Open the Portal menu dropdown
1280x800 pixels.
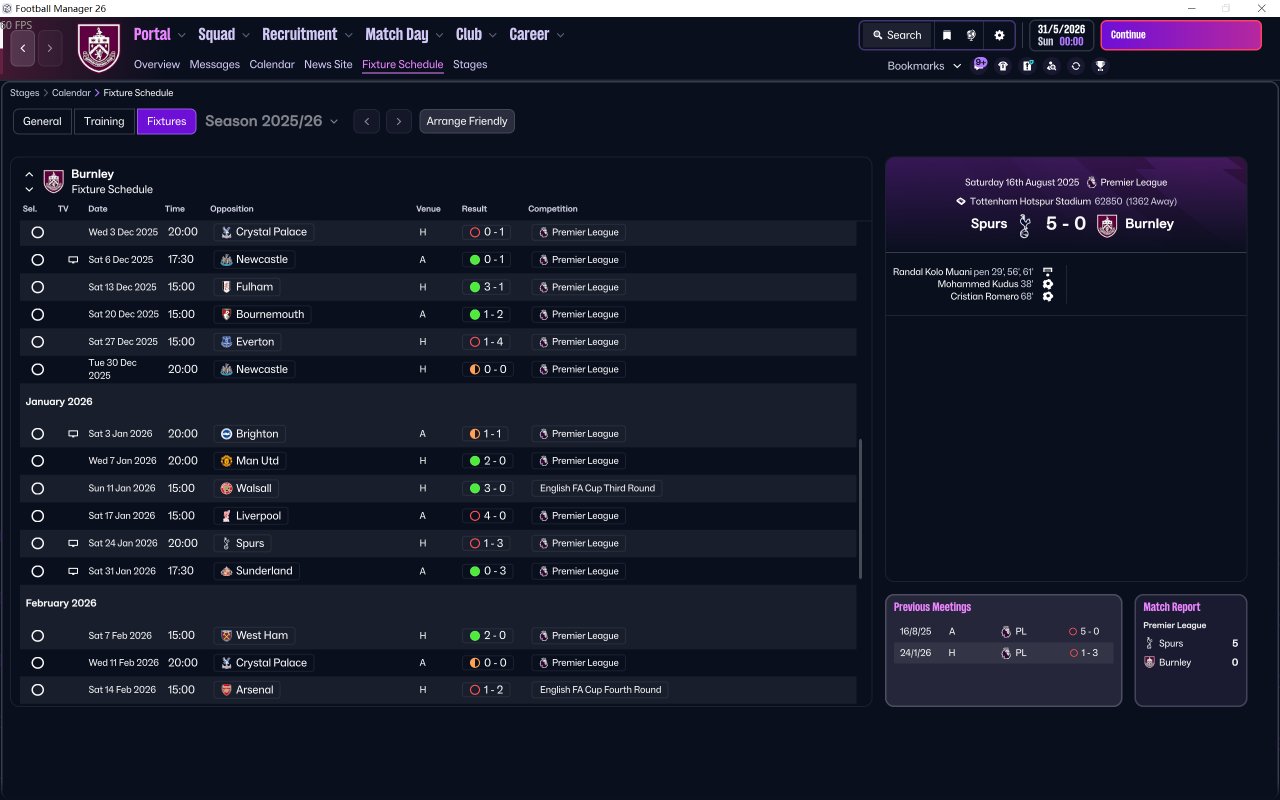pyautogui.click(x=160, y=35)
